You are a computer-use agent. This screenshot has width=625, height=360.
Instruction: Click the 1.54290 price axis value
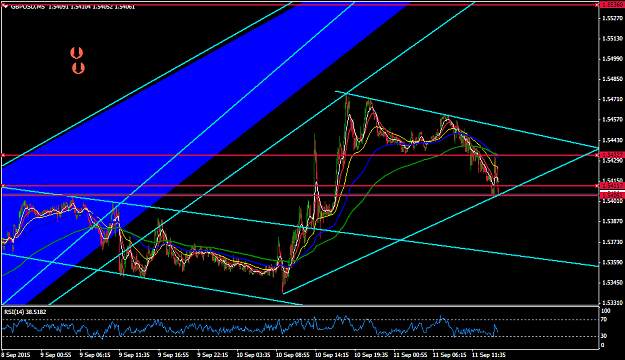point(613,161)
